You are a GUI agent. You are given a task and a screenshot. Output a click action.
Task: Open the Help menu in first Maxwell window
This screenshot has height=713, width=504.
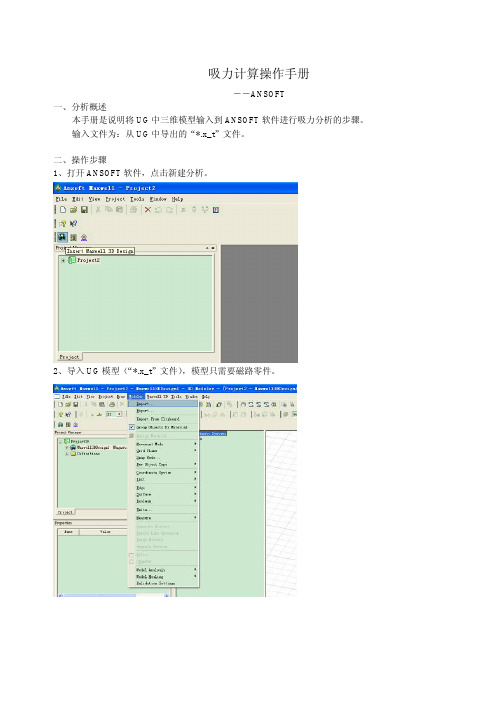(x=177, y=199)
